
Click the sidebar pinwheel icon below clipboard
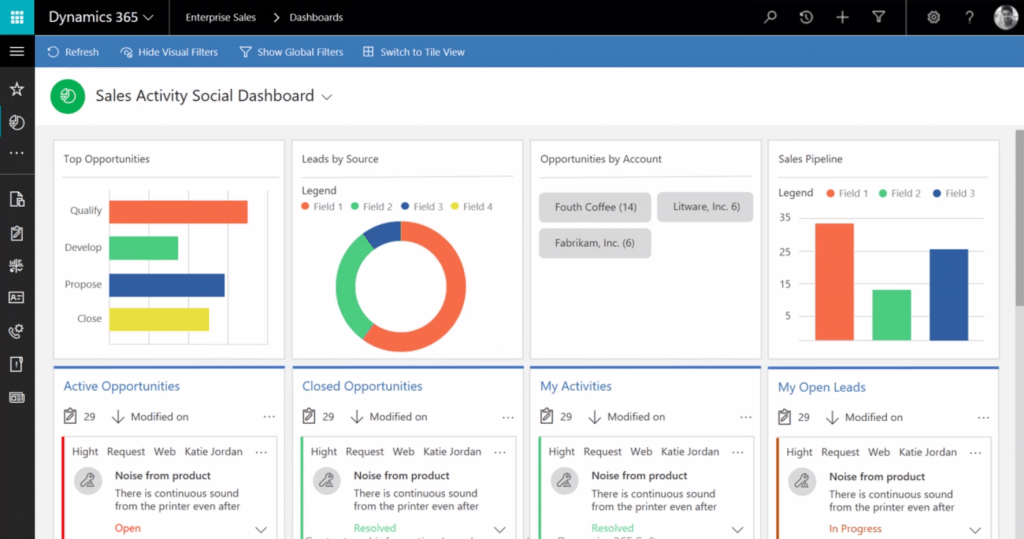coord(17,265)
